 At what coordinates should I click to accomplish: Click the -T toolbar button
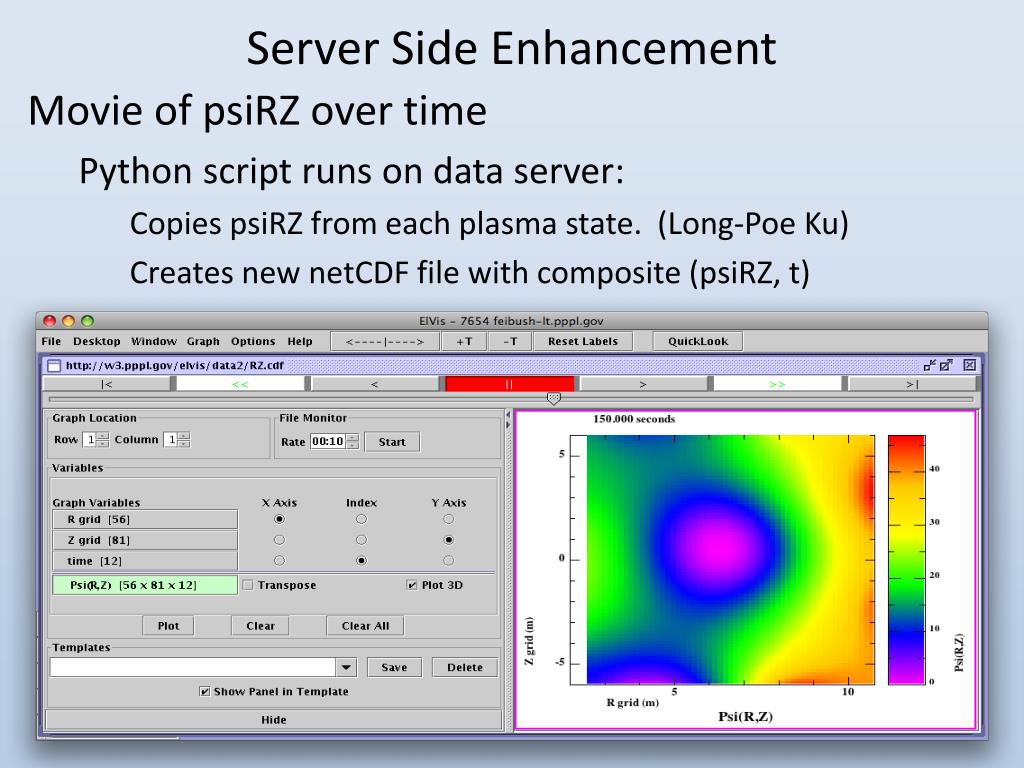(x=510, y=341)
